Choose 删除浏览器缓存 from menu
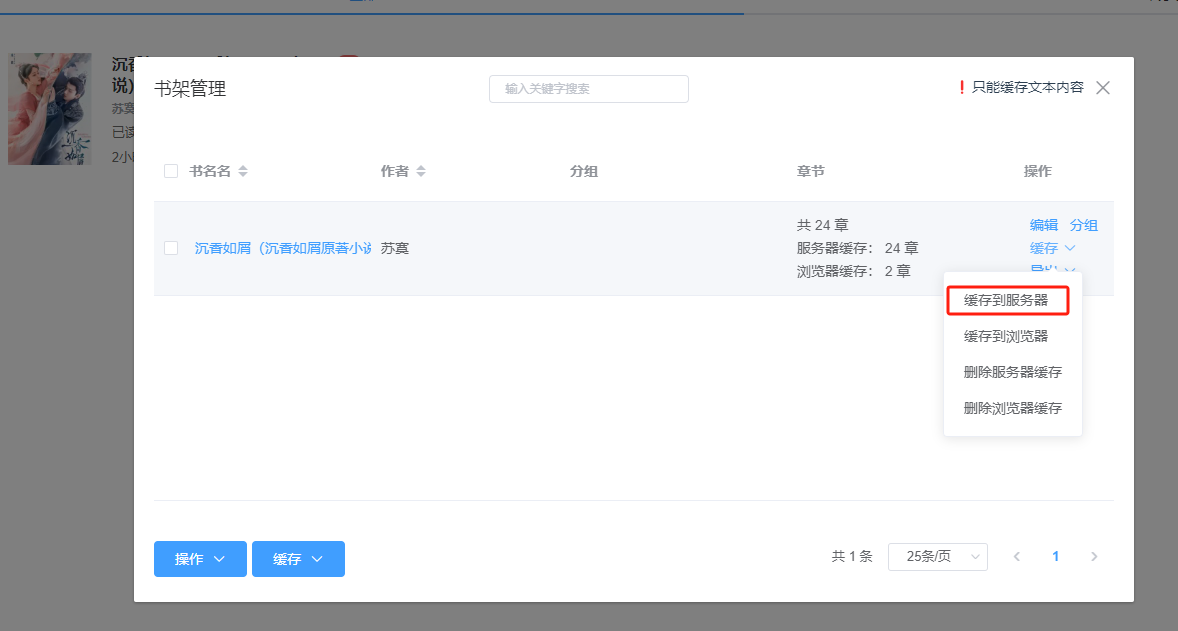This screenshot has height=631, width=1178. click(1012, 408)
